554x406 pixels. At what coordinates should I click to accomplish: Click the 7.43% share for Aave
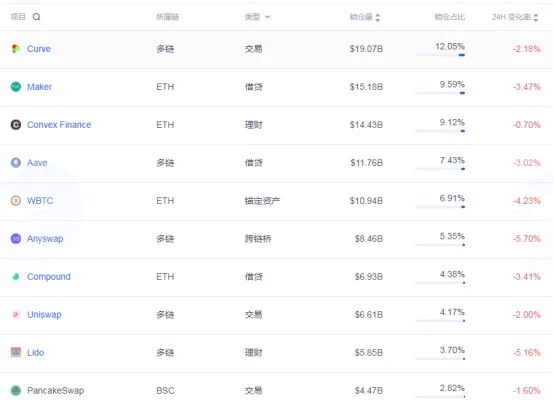click(452, 160)
